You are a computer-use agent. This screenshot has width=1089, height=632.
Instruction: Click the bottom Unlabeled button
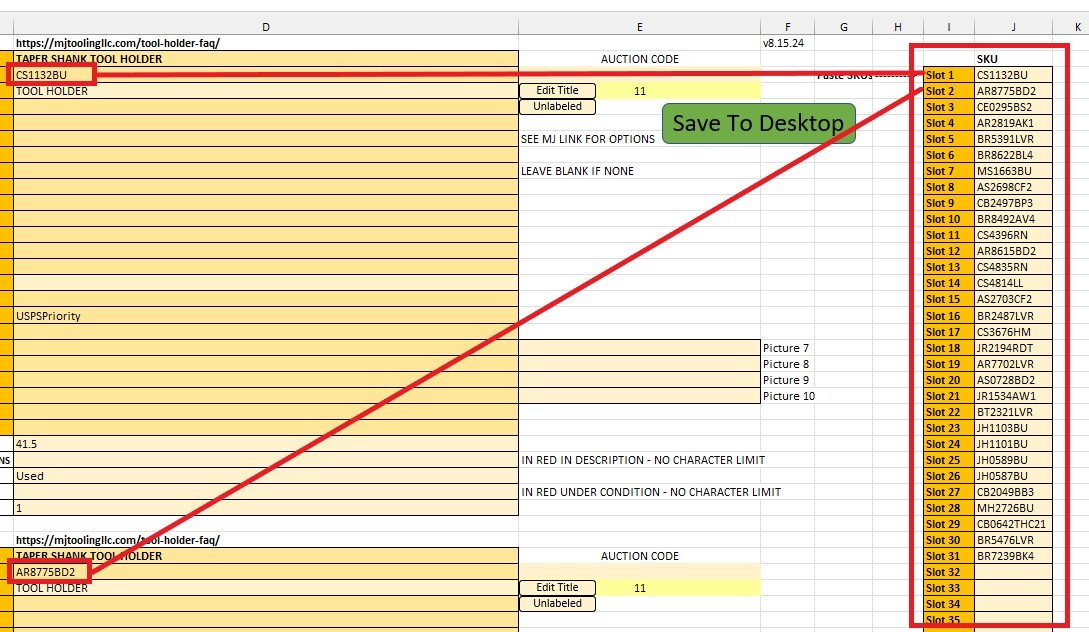(x=557, y=604)
